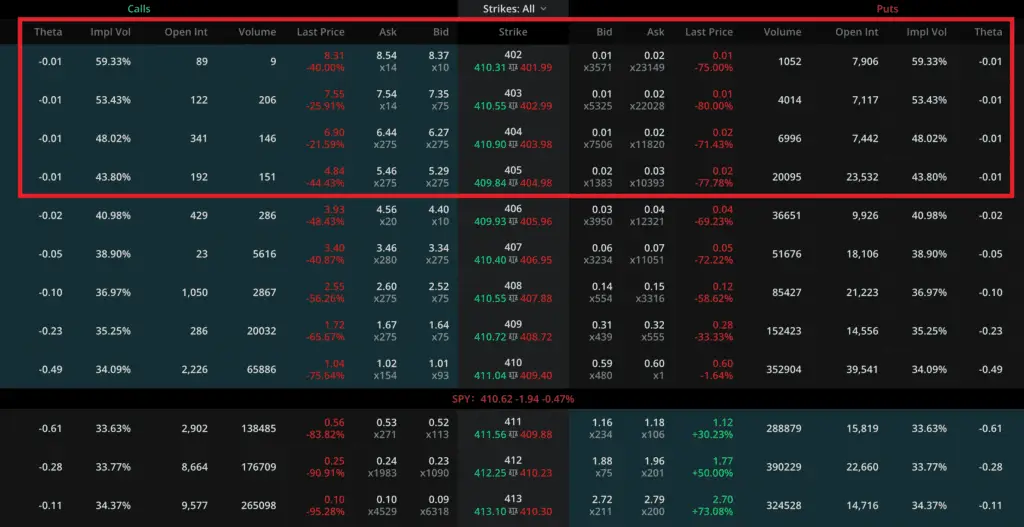Image resolution: width=1024 pixels, height=527 pixels.
Task: Click the Calls-side Bid column header
Action: click(x=441, y=32)
